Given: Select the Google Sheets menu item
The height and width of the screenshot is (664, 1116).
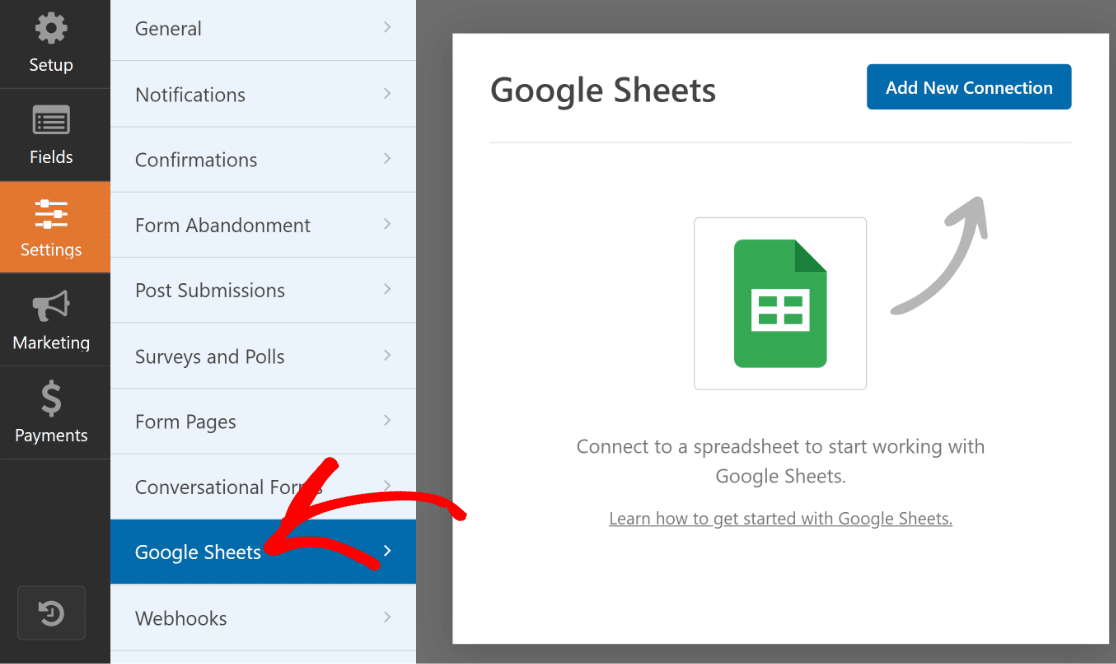Looking at the screenshot, I should (263, 552).
